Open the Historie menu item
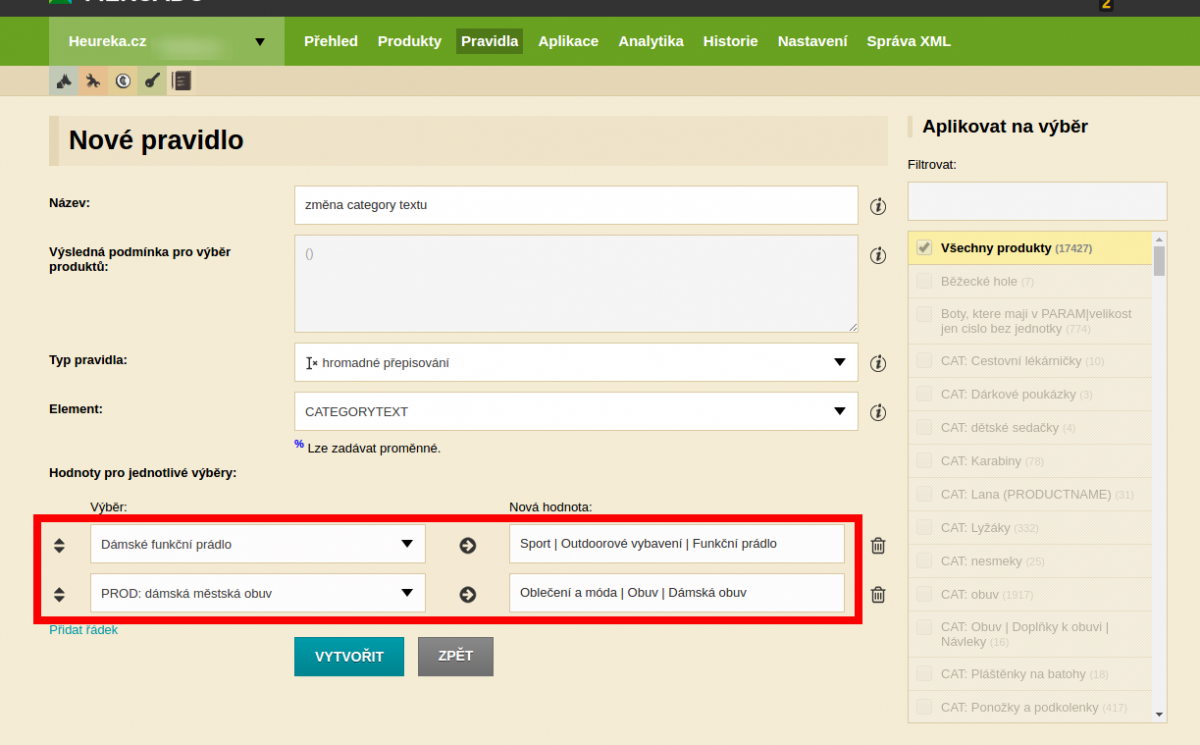This screenshot has height=745, width=1200. (730, 41)
